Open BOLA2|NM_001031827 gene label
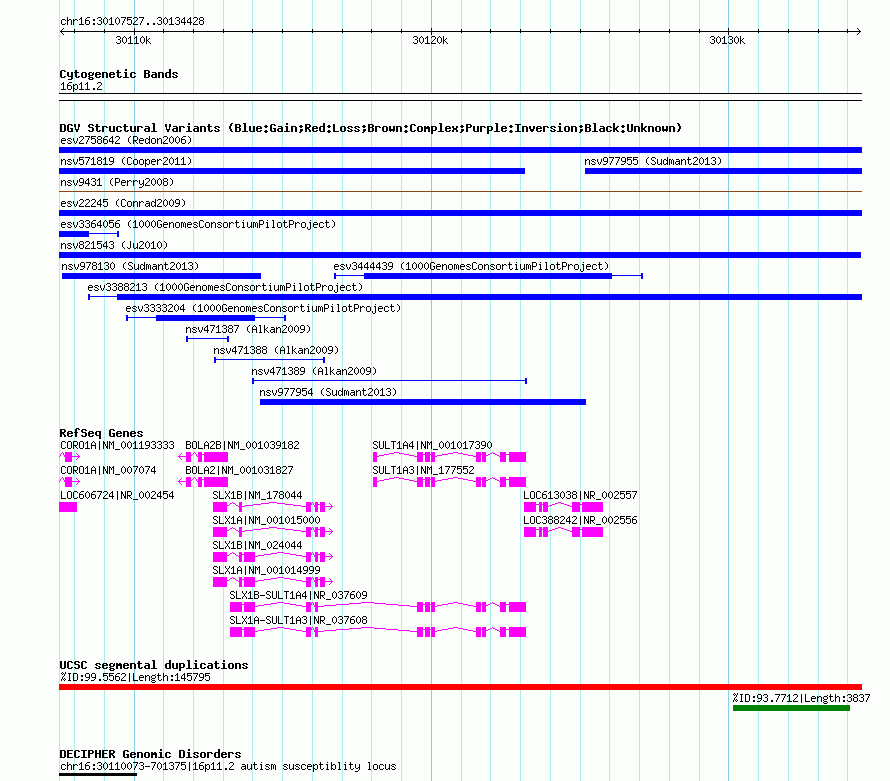 click(x=240, y=471)
